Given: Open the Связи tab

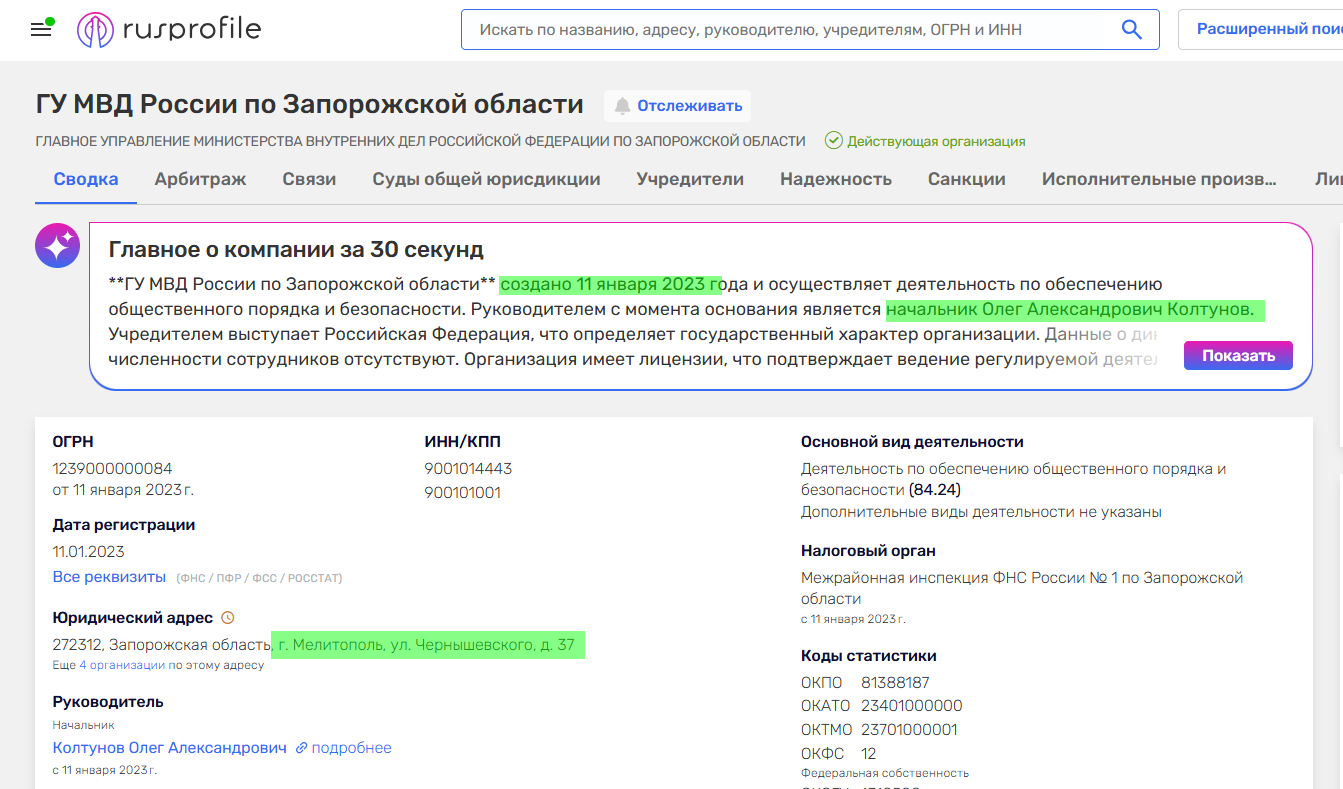Looking at the screenshot, I should click(x=309, y=180).
